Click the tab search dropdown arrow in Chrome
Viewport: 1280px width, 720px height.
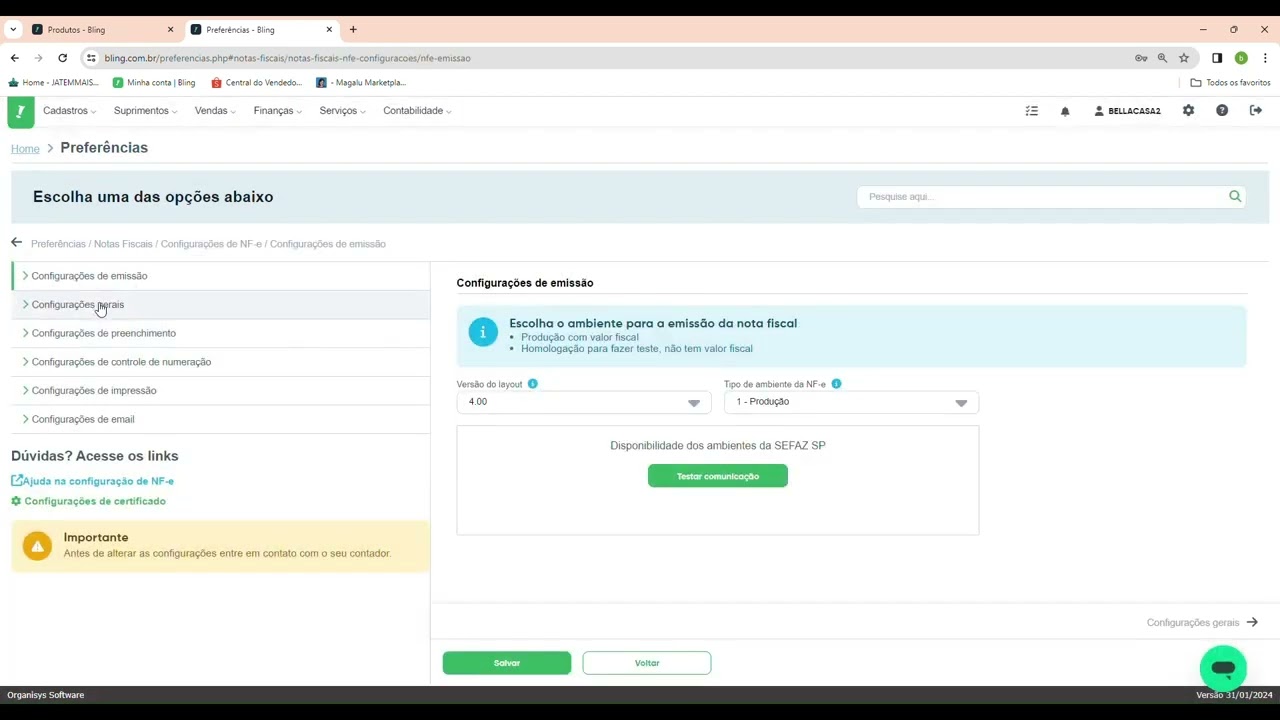tap(13, 30)
